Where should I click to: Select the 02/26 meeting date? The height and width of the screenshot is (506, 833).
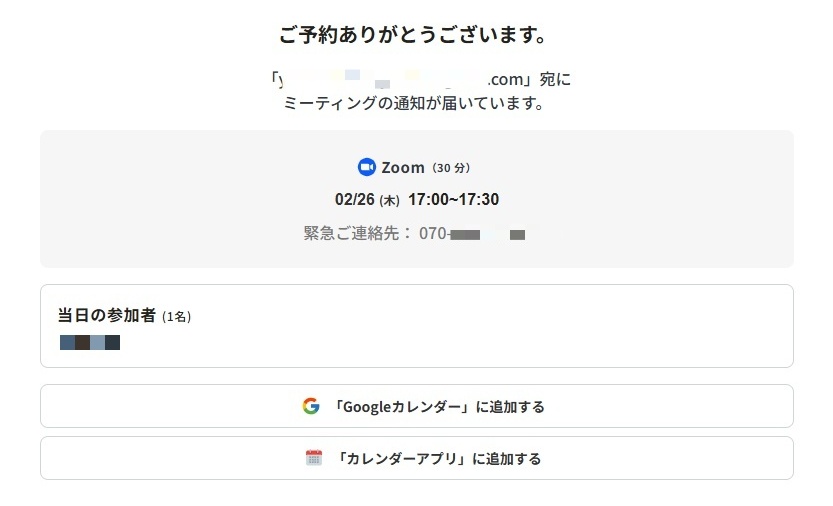click(x=354, y=200)
